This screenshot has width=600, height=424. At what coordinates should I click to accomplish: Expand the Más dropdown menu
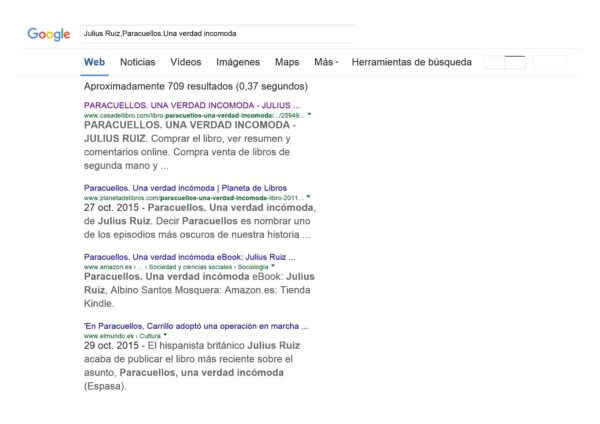click(326, 62)
